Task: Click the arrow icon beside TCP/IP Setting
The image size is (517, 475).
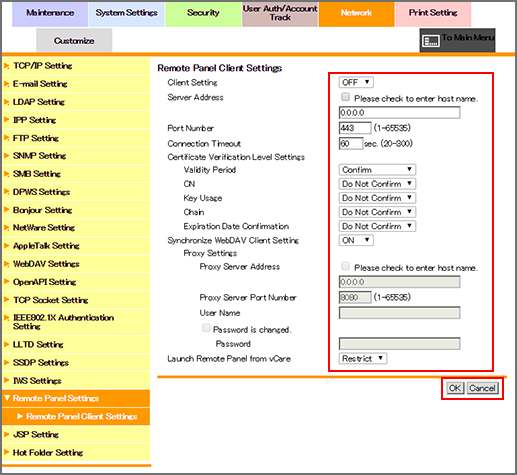Action: [6, 66]
